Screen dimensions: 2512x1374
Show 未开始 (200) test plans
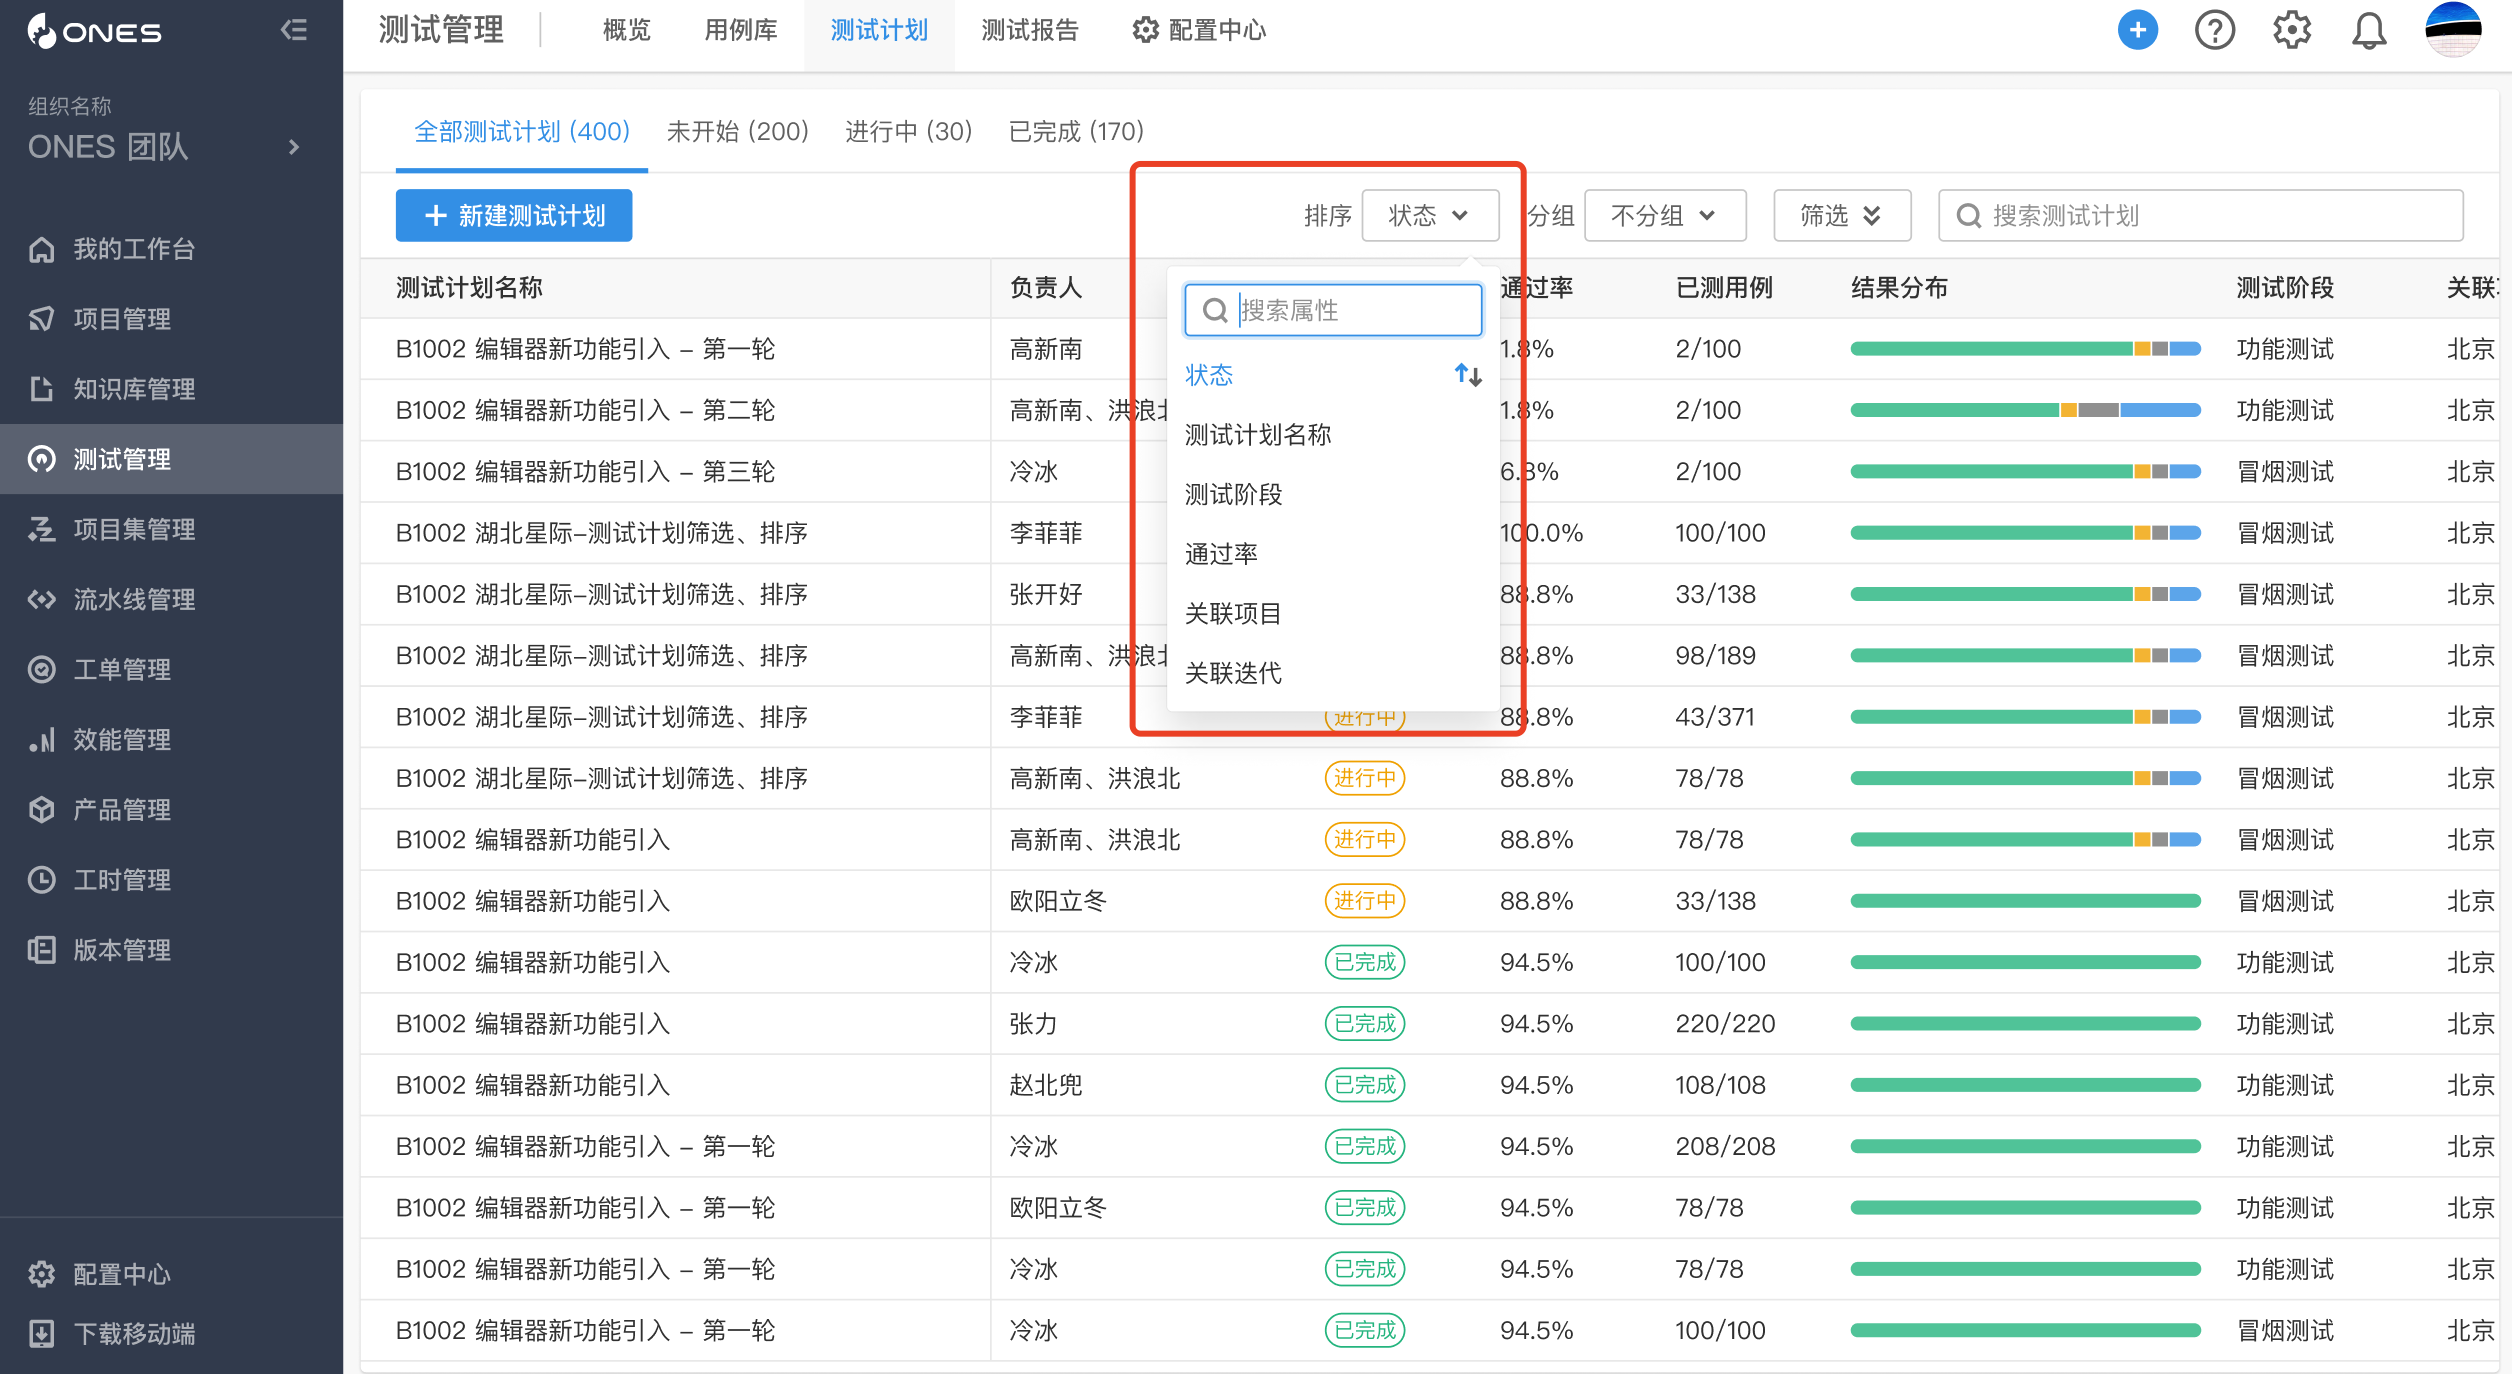click(737, 131)
